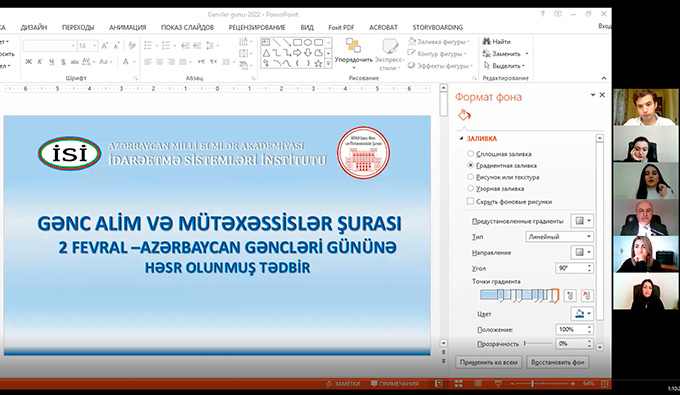Image resolution: width=680 pixels, height=395 pixels.
Task: Collapse the ЗАЛИВКА section
Action: (461, 138)
